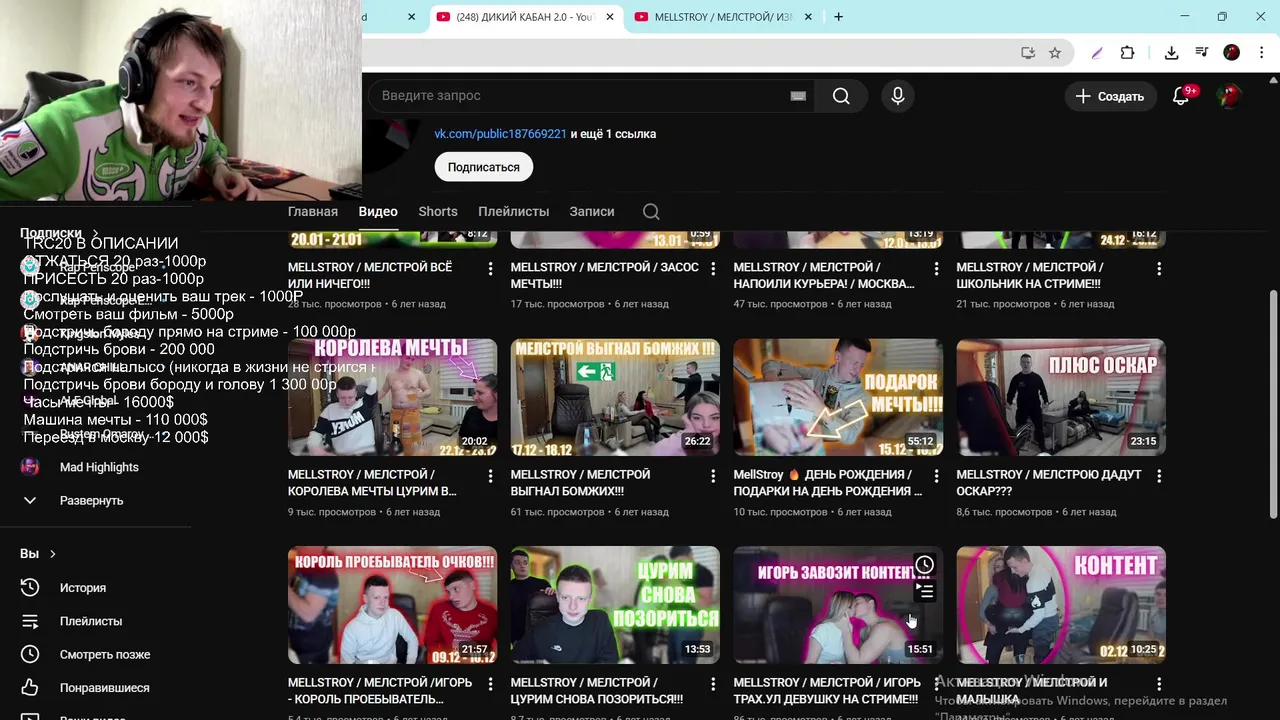Click the Подписаться subscribe button
Screen dimensions: 1280x720
[483, 167]
